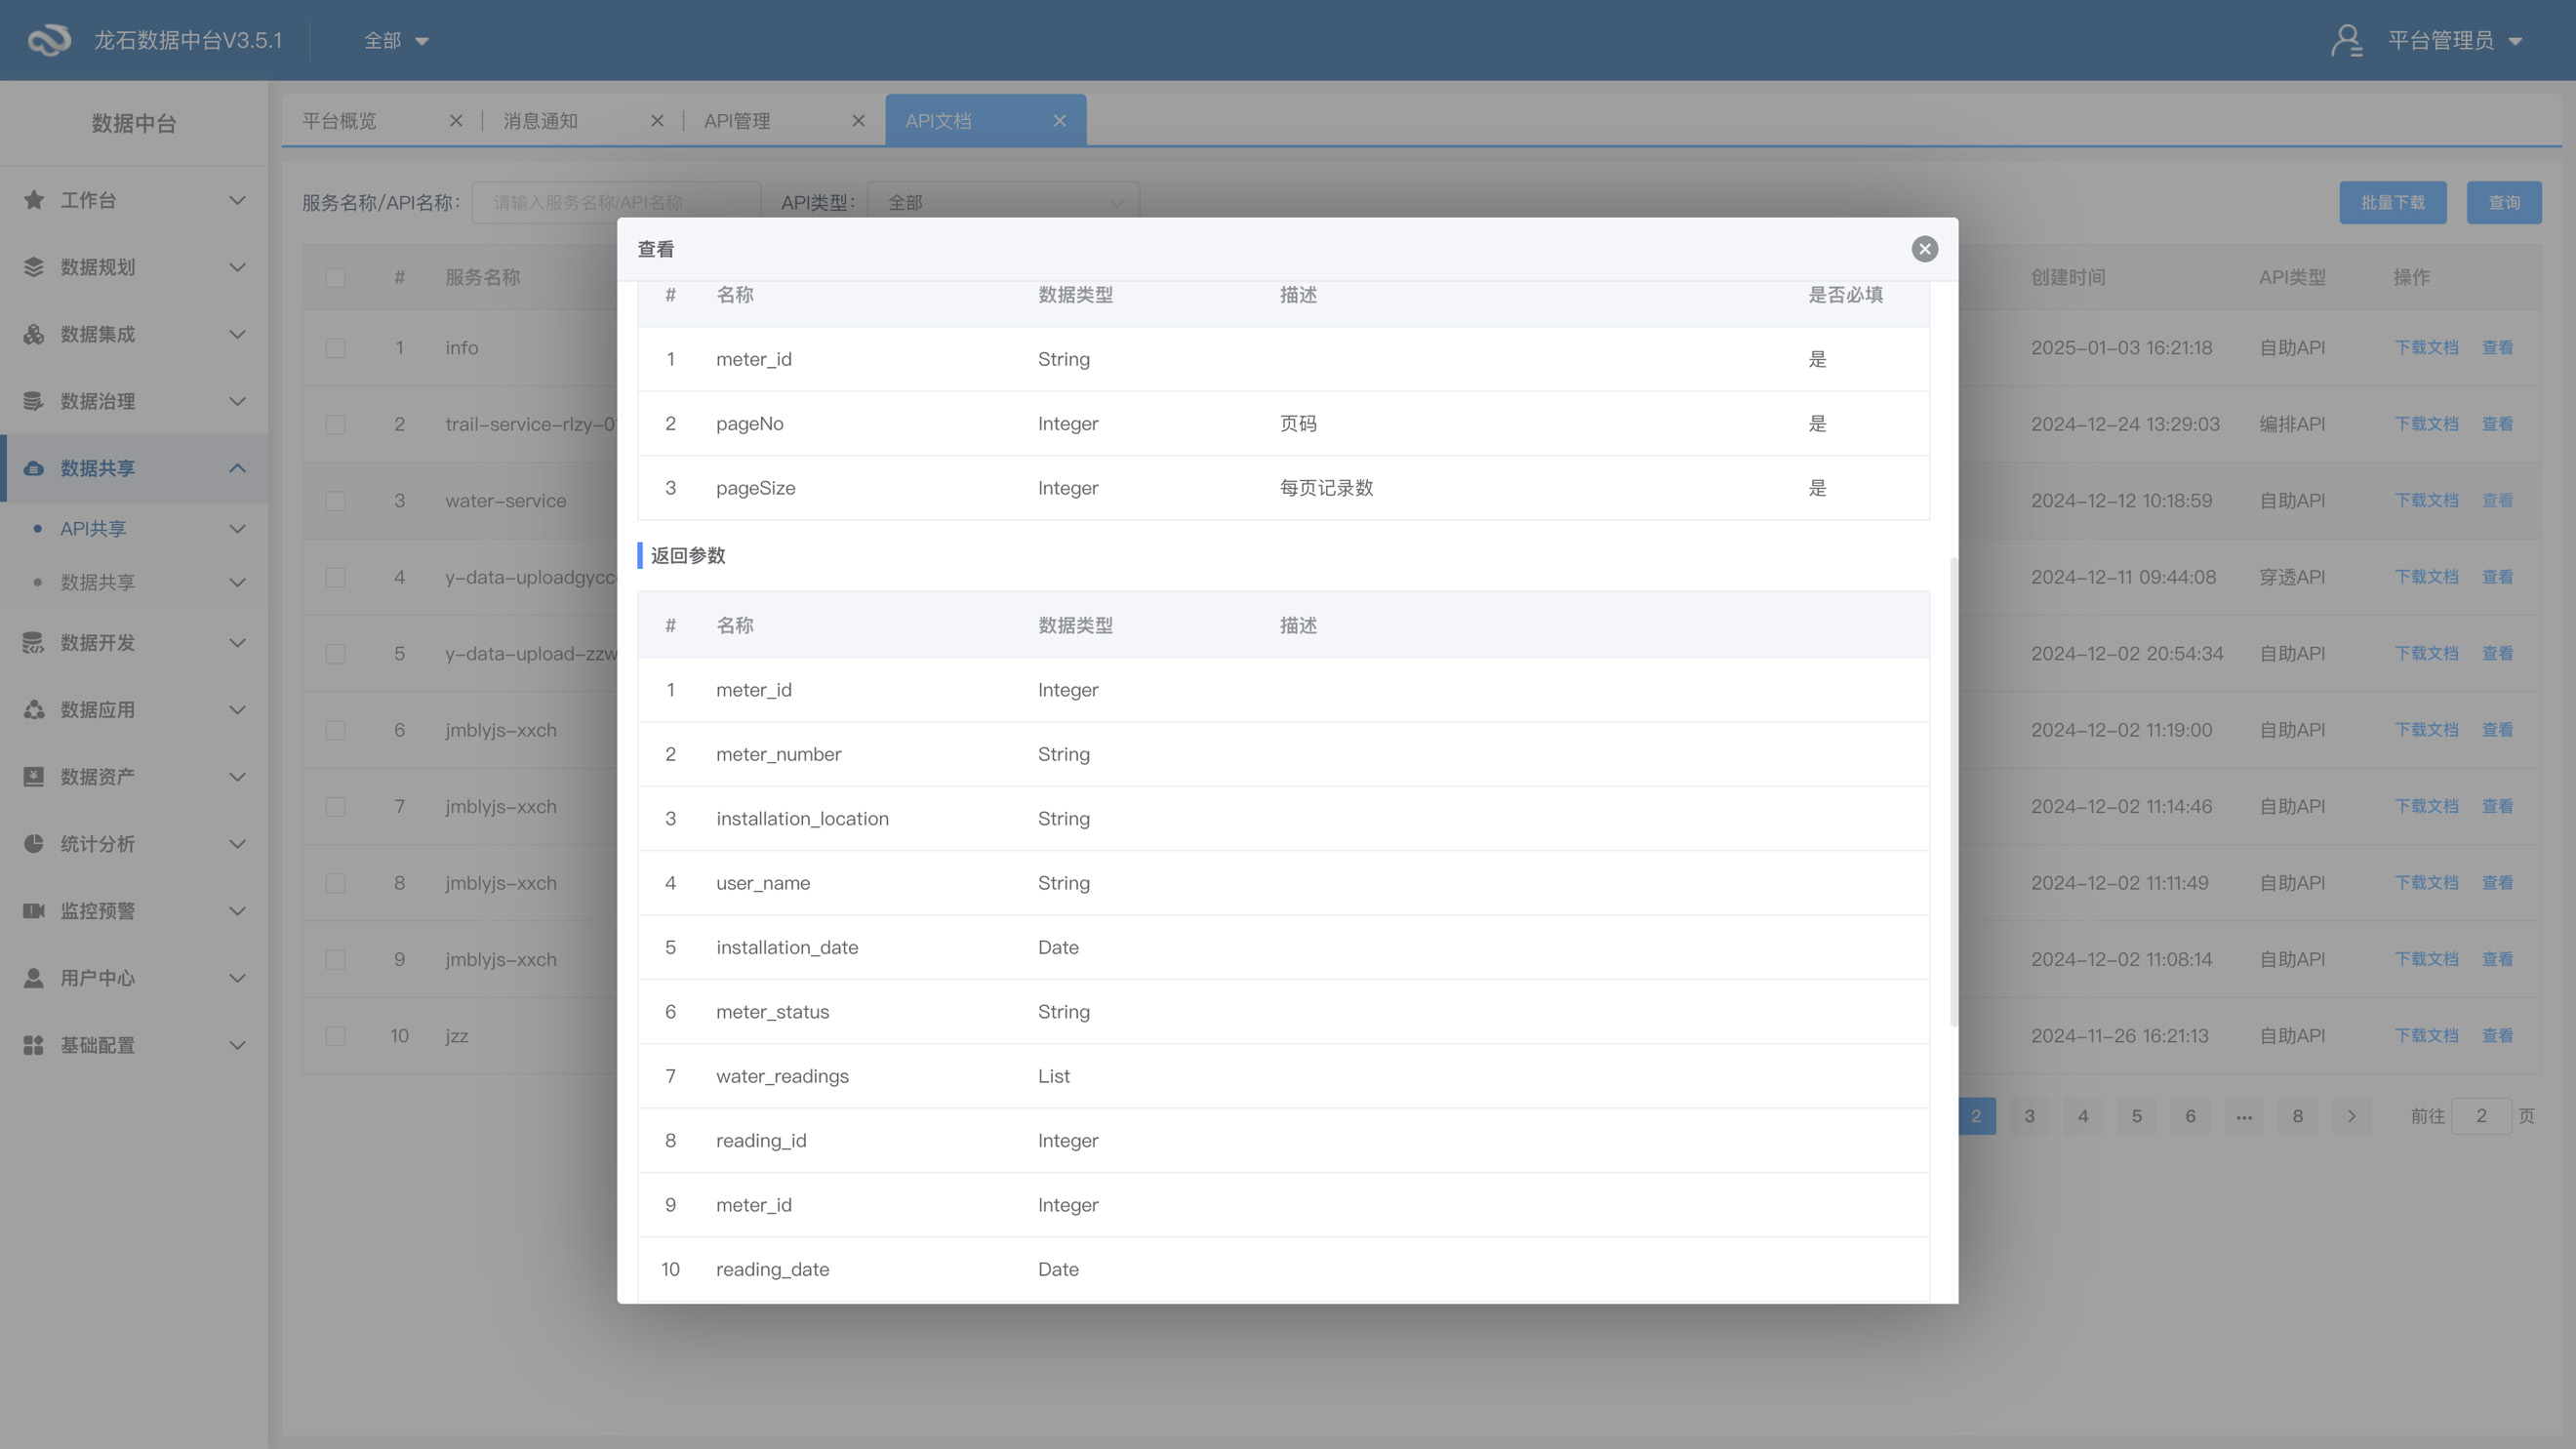The width and height of the screenshot is (2576, 1449).
Task: Close the API管理 tab
Action: [x=858, y=121]
